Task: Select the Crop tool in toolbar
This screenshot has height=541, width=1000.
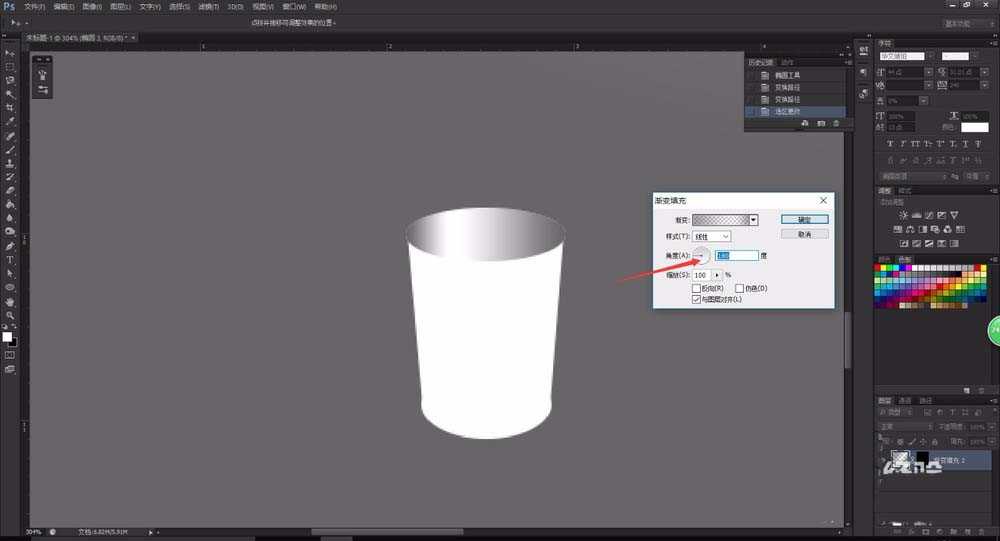Action: pos(10,107)
